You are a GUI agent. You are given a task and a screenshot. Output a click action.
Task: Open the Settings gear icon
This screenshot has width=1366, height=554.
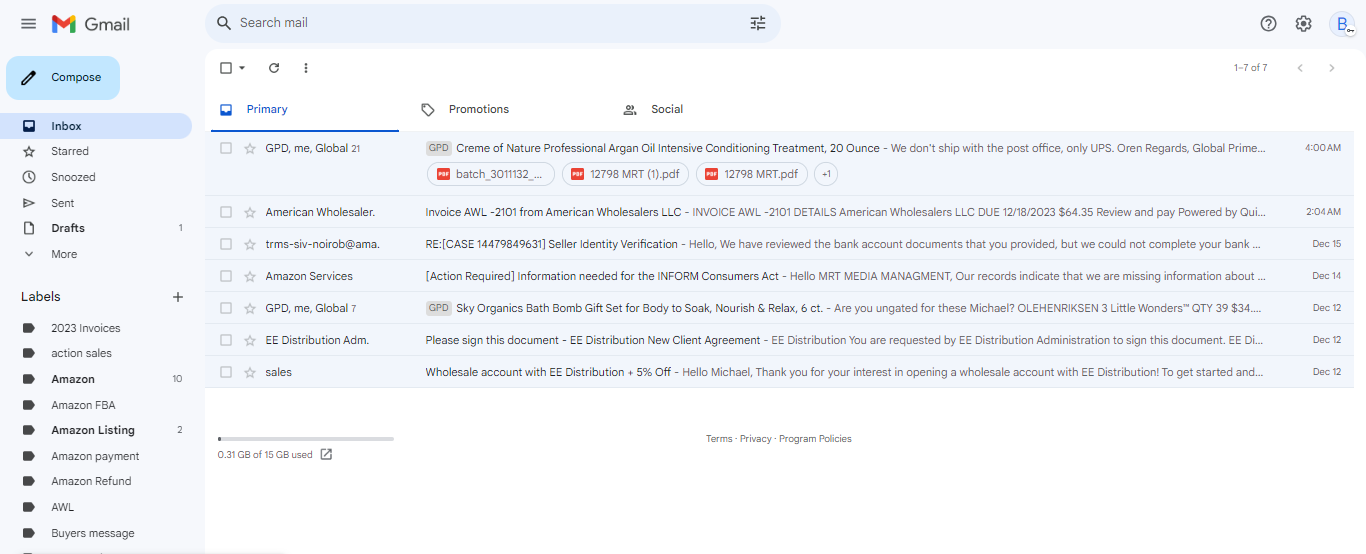[x=1303, y=23]
